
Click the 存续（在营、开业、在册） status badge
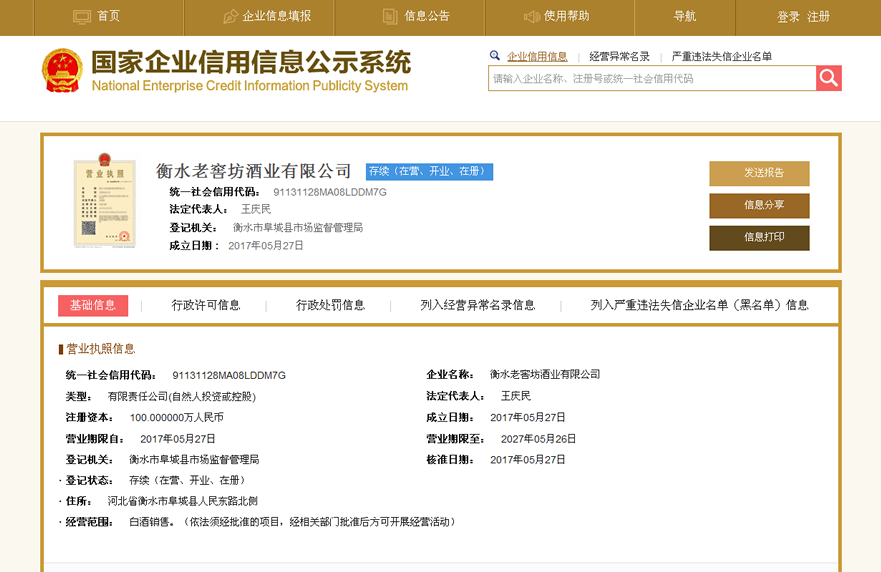[429, 171]
